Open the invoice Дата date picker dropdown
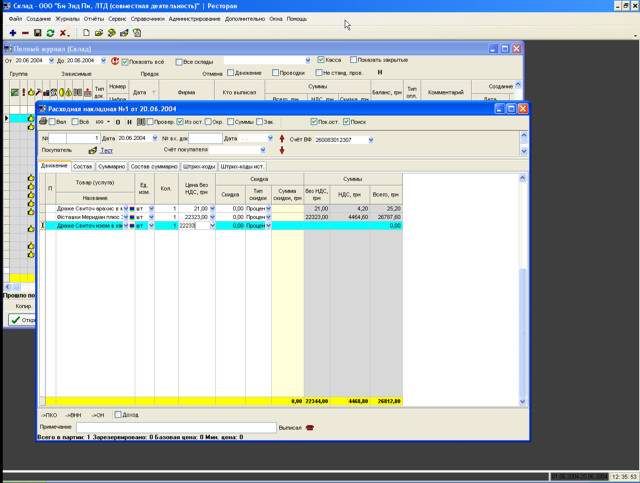640x483 pixels. click(x=153, y=139)
